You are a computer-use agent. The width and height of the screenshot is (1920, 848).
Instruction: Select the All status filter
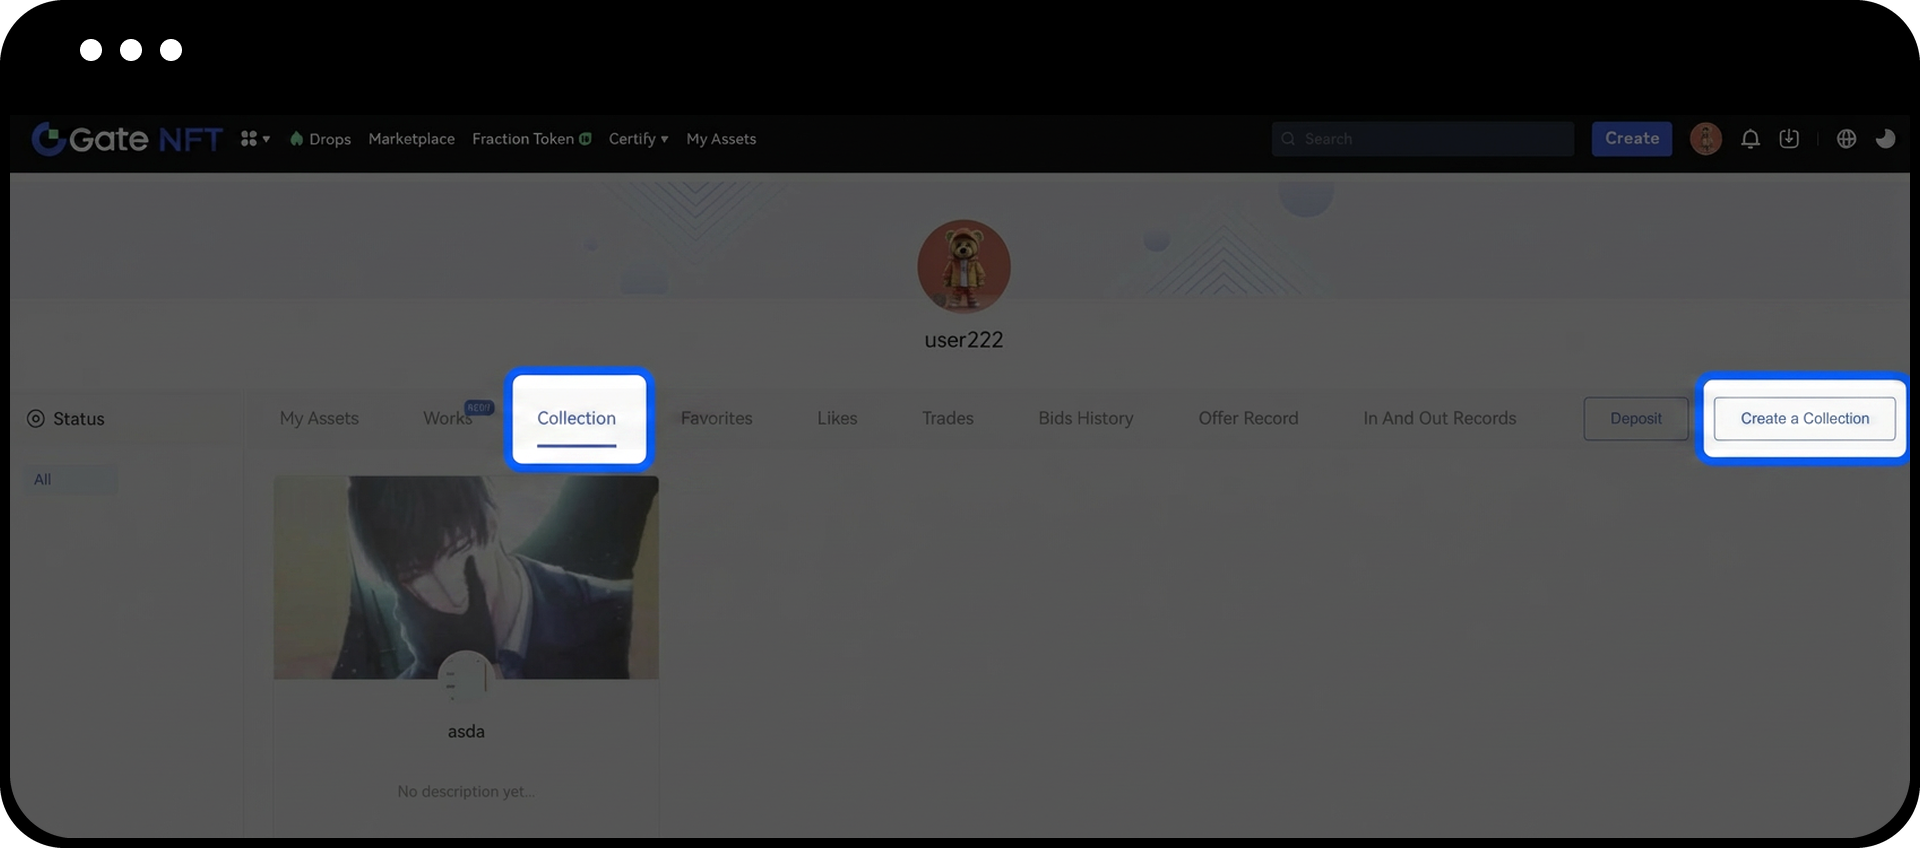[43, 480]
